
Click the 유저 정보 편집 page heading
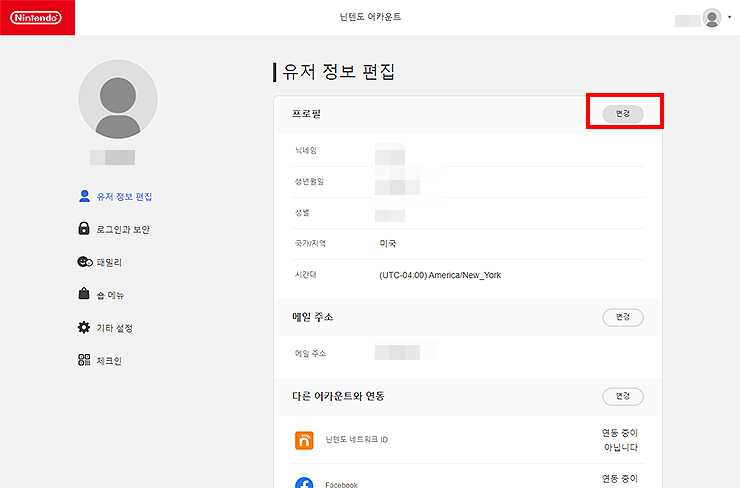(x=338, y=72)
